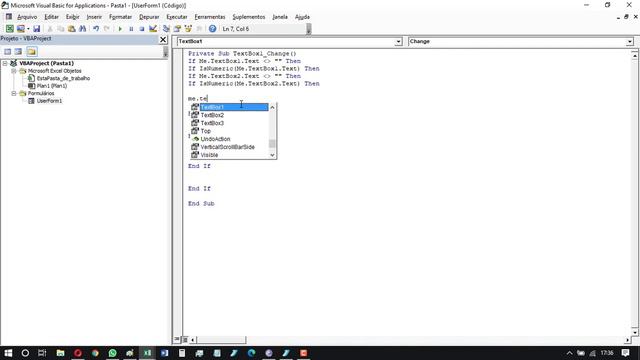Open VBA Help question mark icon
This screenshot has width=640, height=360.
(212, 29)
